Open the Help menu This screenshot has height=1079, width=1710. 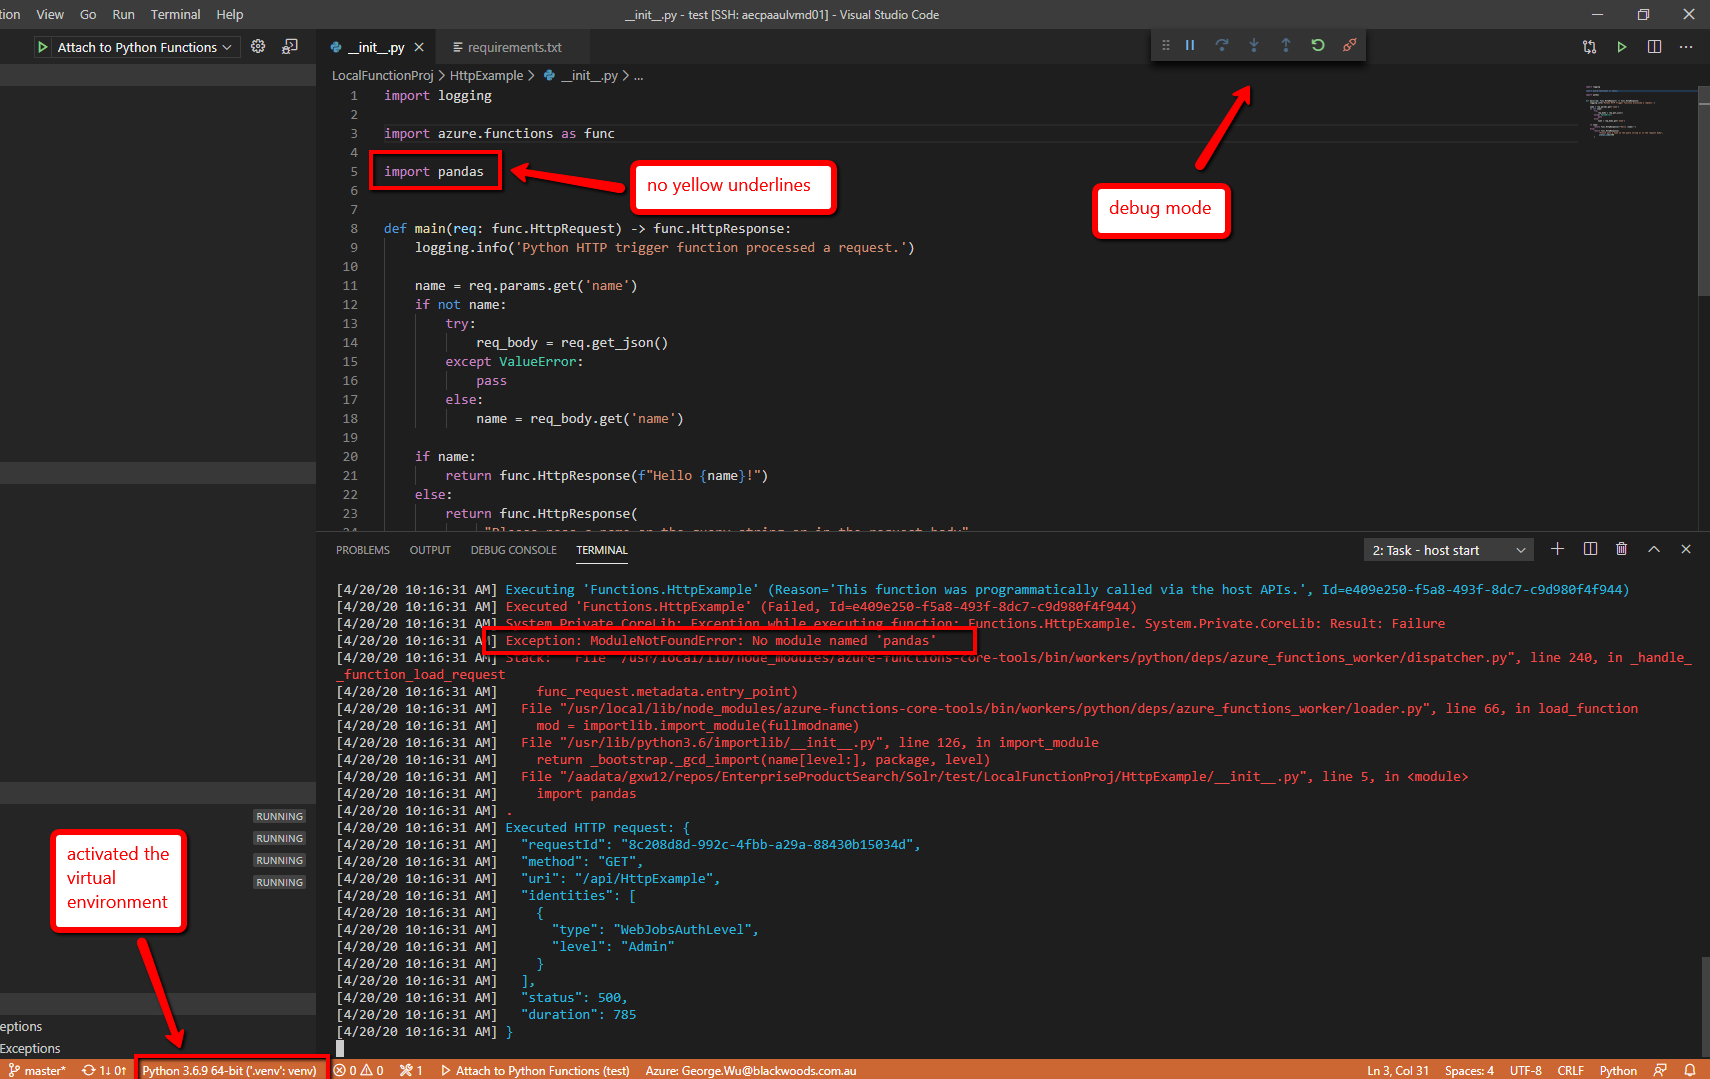(230, 14)
